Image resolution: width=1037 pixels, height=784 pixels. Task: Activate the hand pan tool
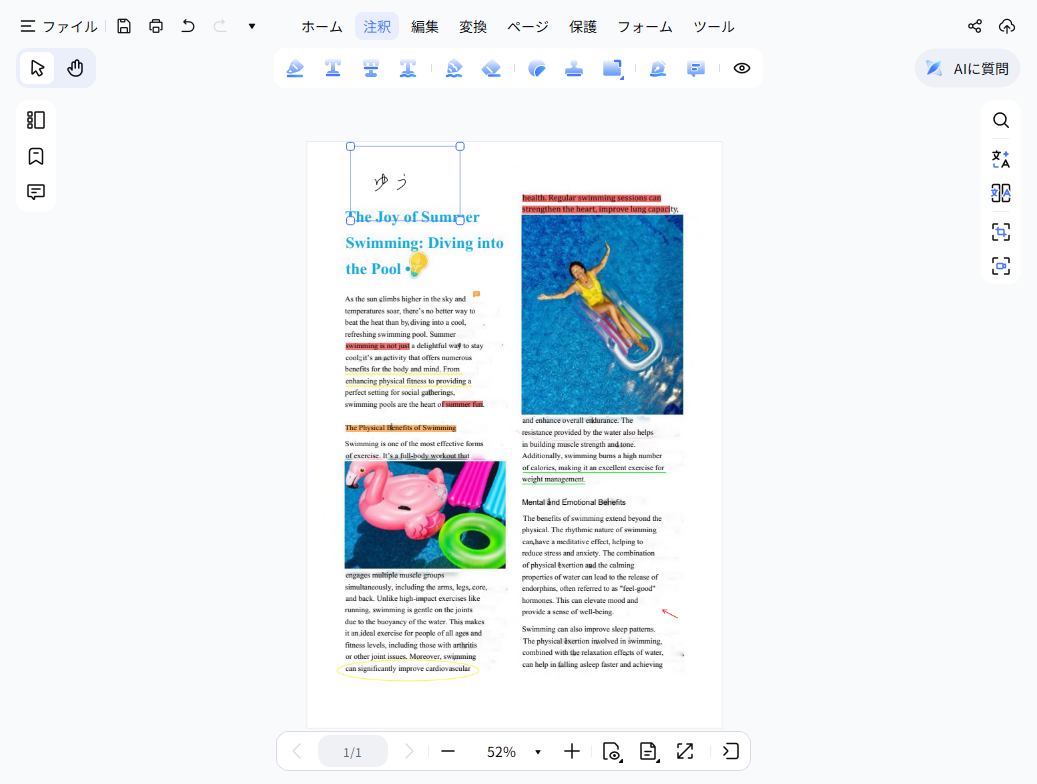75,68
